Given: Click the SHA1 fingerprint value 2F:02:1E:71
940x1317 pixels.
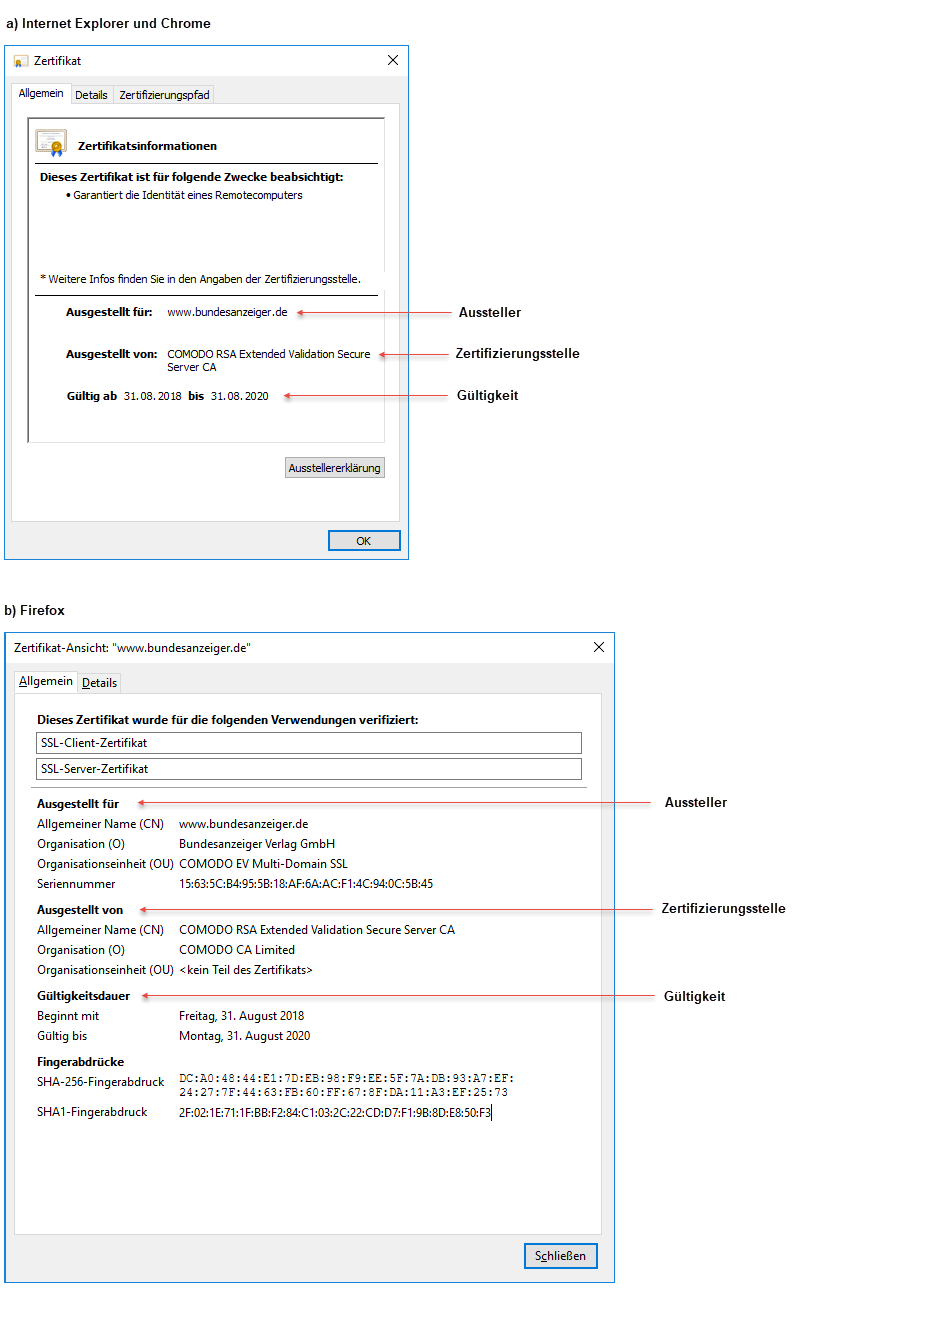Looking at the screenshot, I should 335,1112.
